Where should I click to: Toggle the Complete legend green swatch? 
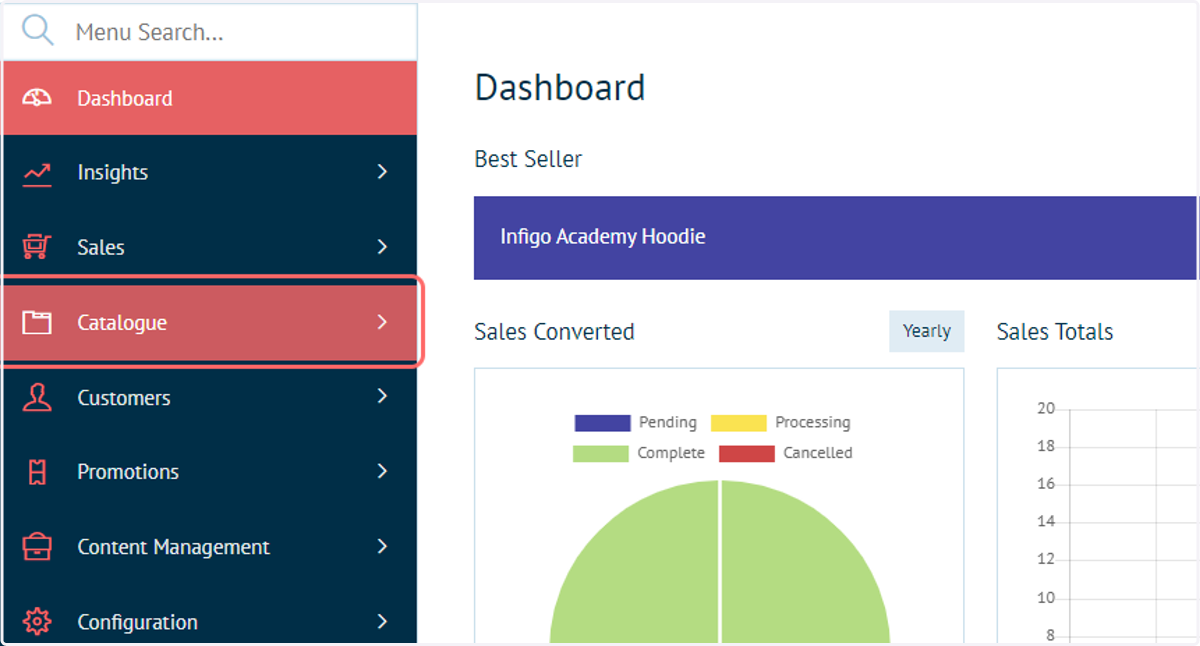tap(601, 453)
